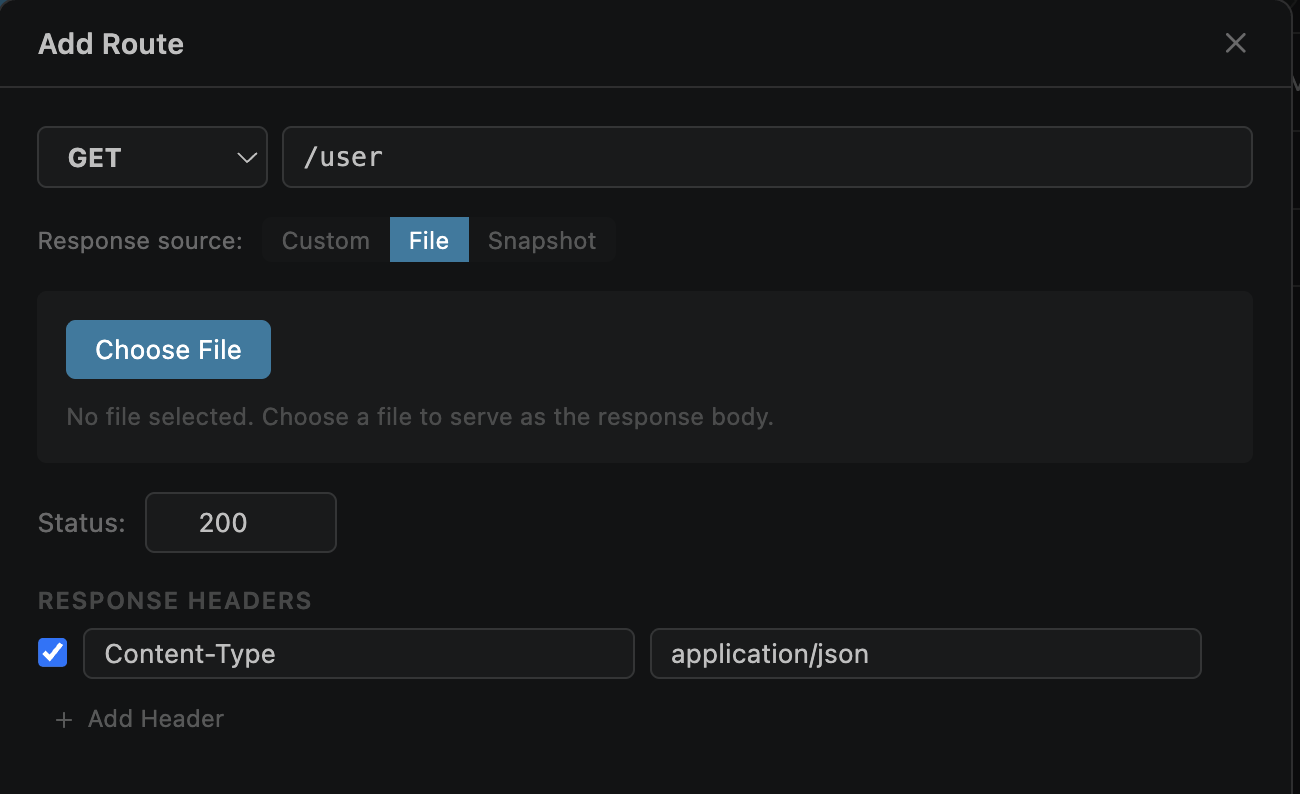Close the Add Route dialog
This screenshot has height=794, width=1300.
1236,43
